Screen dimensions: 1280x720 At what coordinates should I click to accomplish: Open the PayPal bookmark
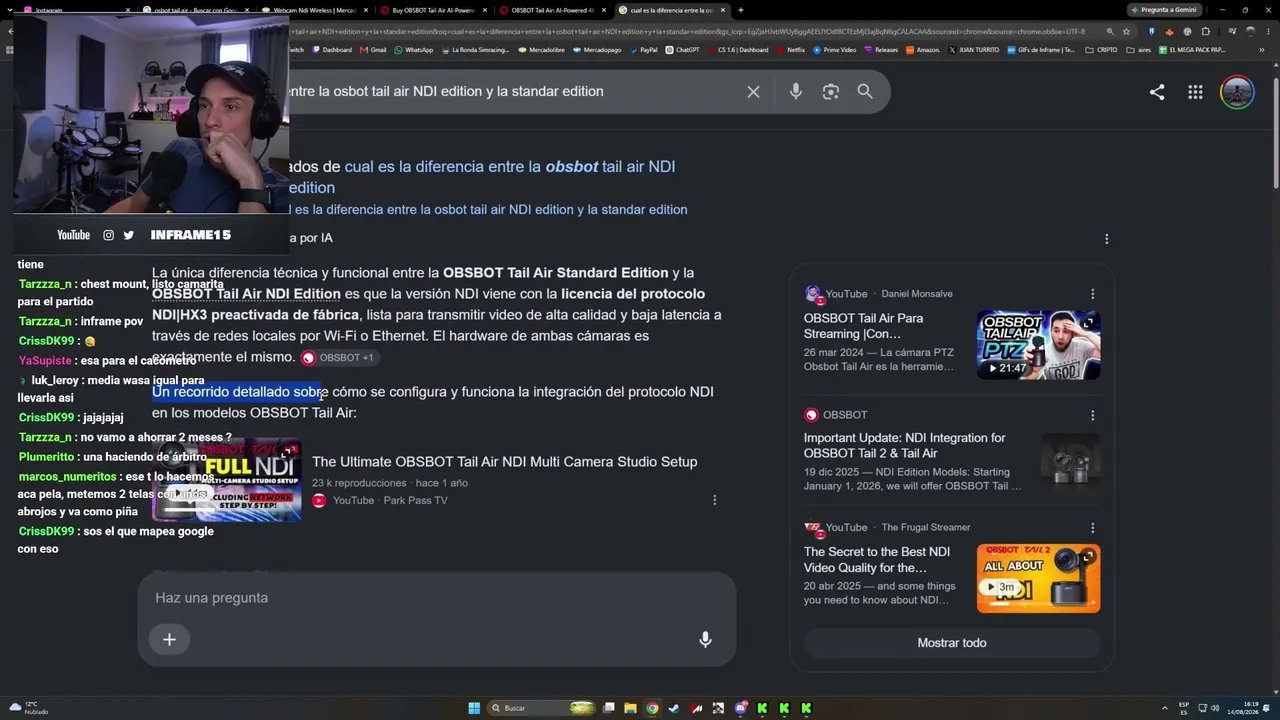point(644,50)
